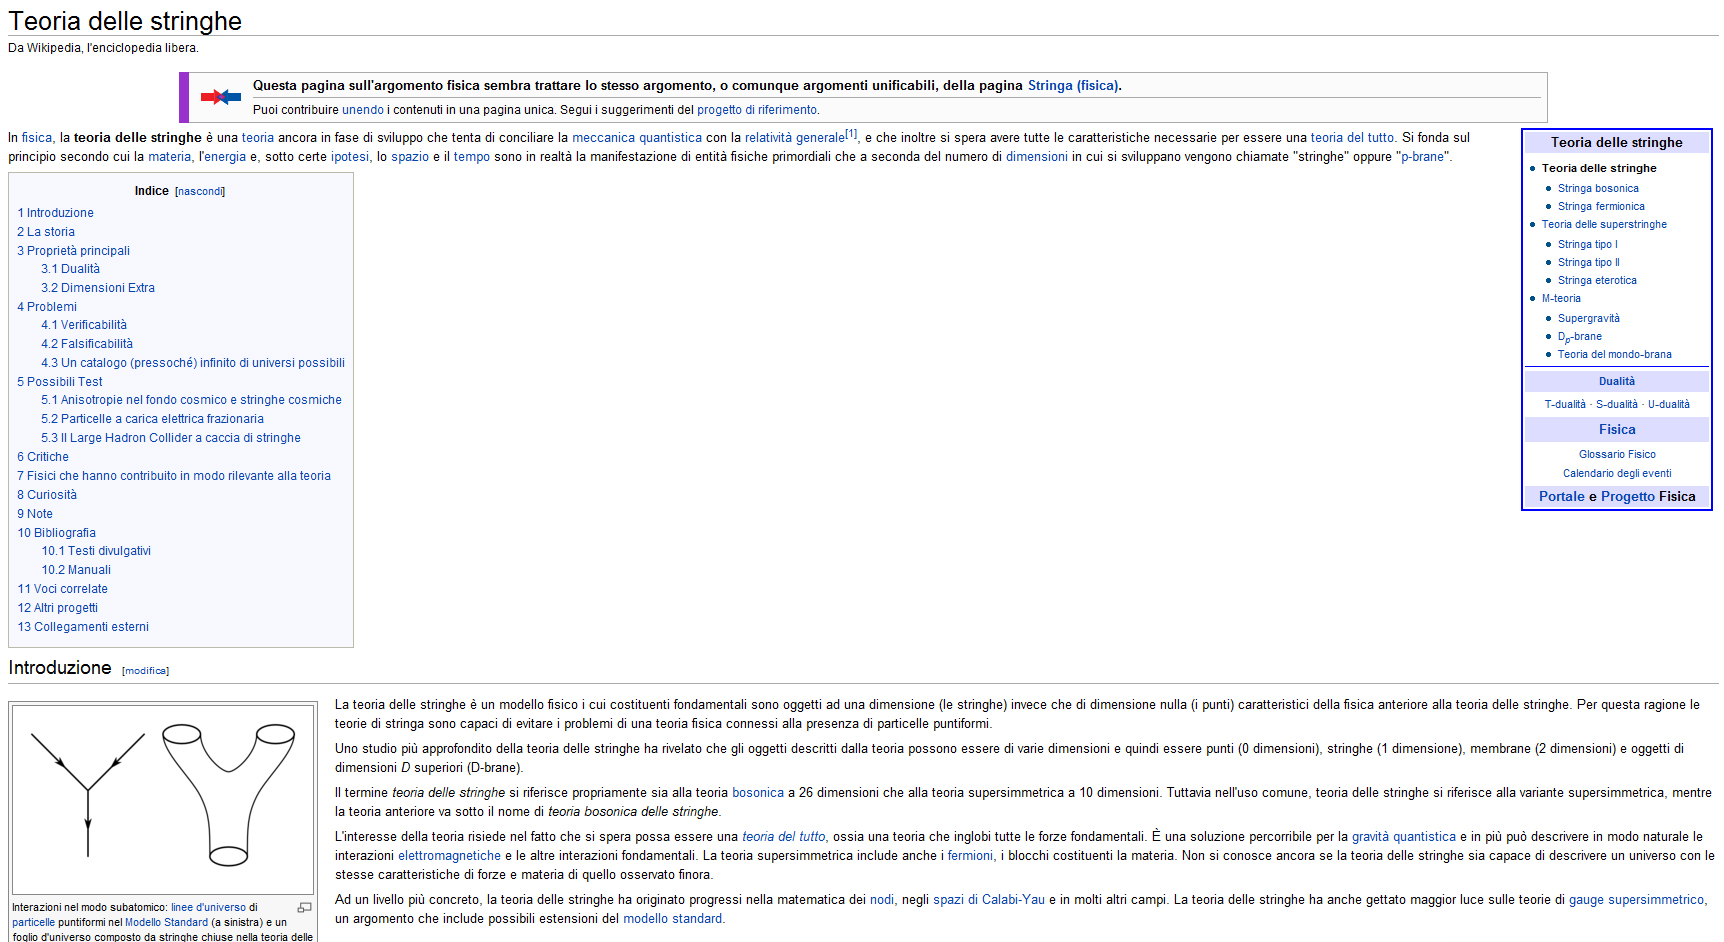Viewport: 1724px width, 942px height.
Task: Visit Portale link at sidebar bottom
Action: tap(1562, 496)
